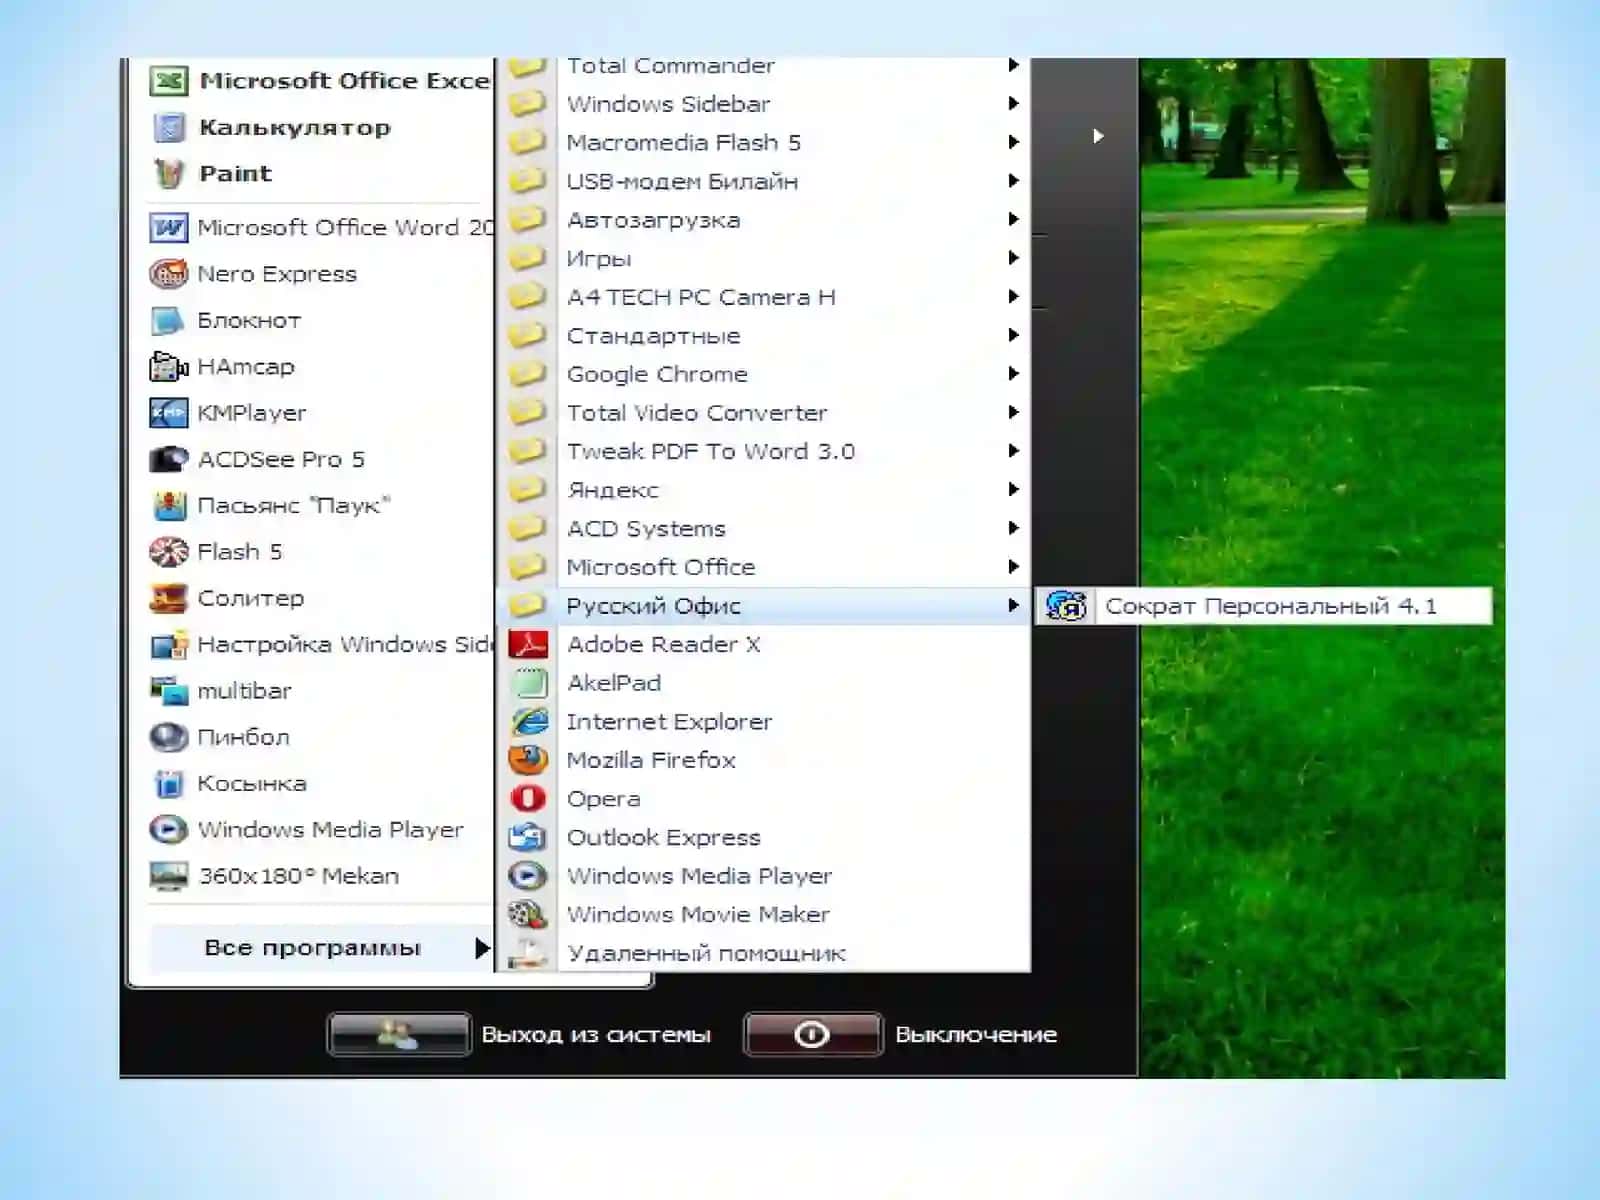
Task: Launch Калькулятор from its icon
Action: pyautogui.click(x=169, y=127)
